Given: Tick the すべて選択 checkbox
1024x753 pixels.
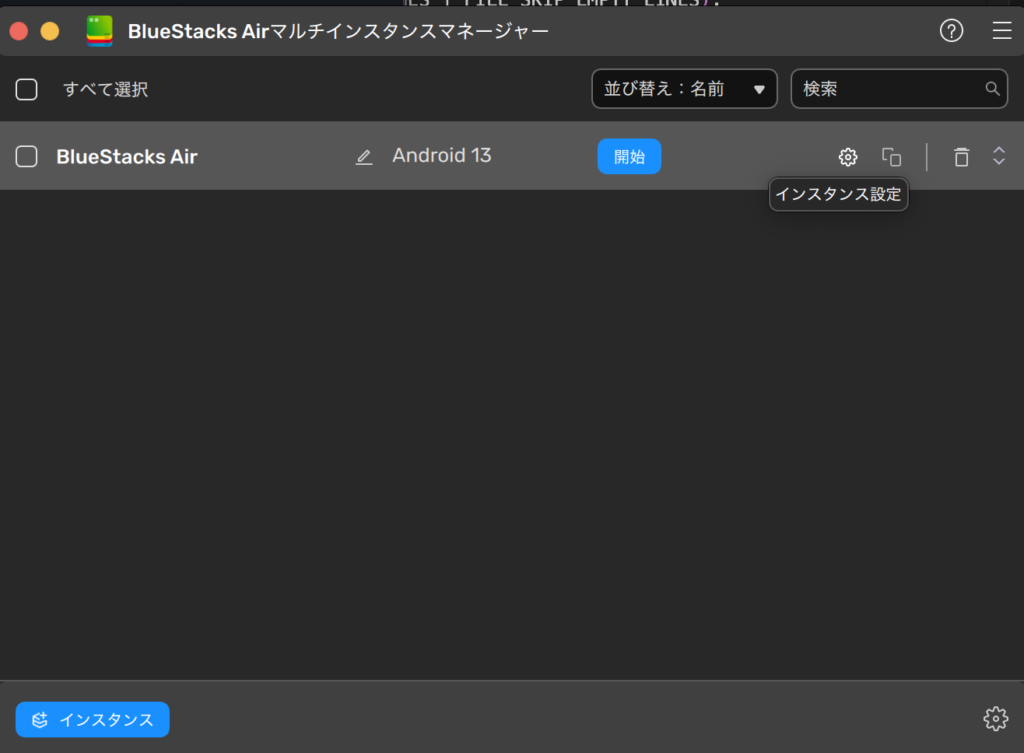Looking at the screenshot, I should 27,89.
